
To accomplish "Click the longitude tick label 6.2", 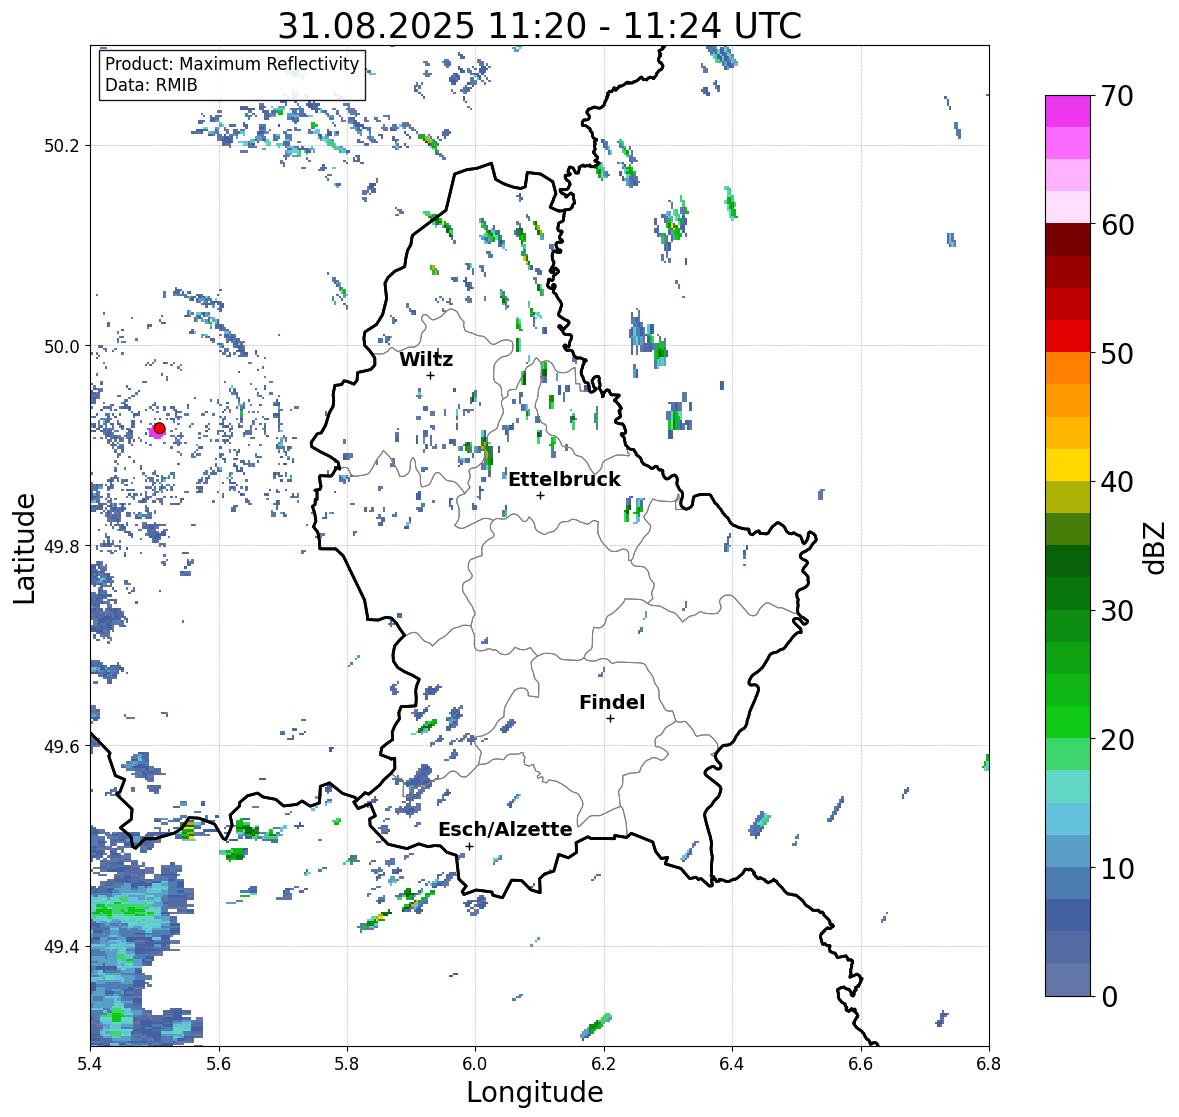I will coord(604,1063).
